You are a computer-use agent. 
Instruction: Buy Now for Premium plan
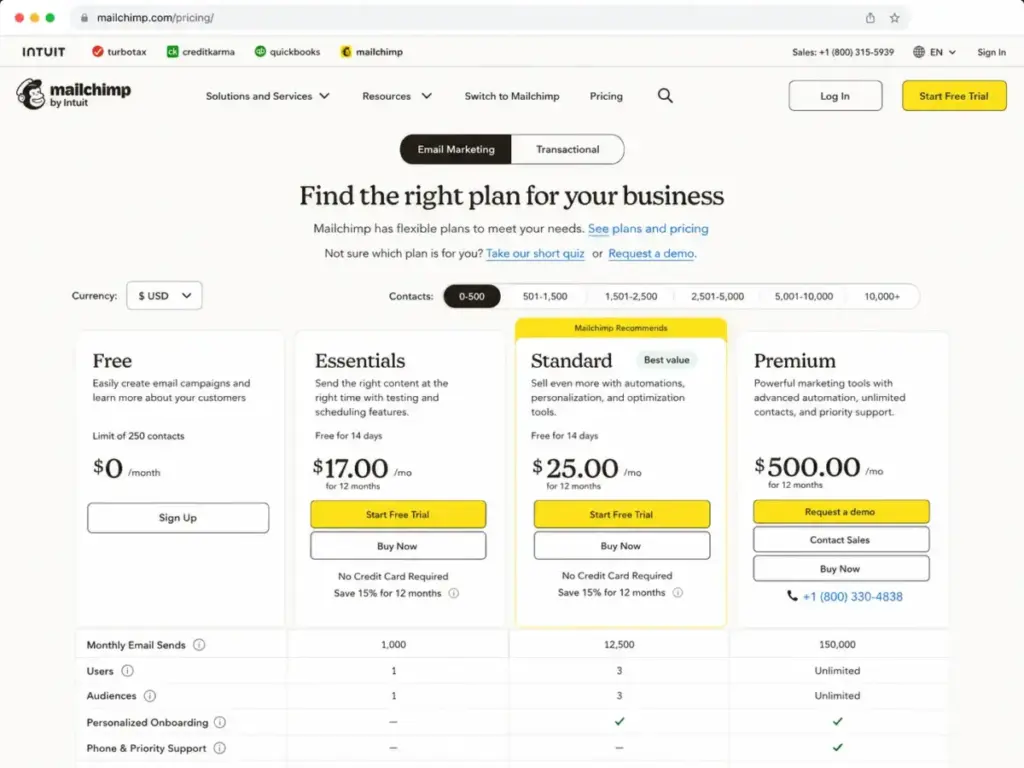pyautogui.click(x=841, y=568)
